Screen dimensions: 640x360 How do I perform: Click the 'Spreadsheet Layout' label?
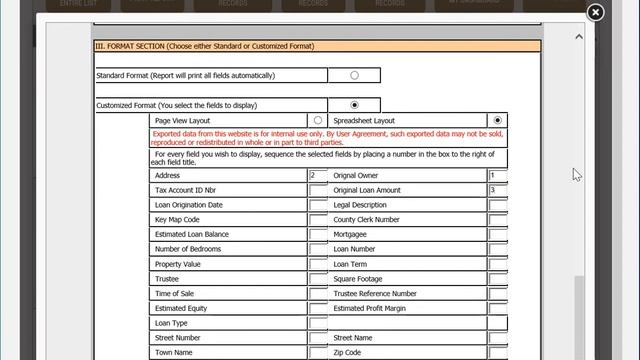[x=364, y=120]
